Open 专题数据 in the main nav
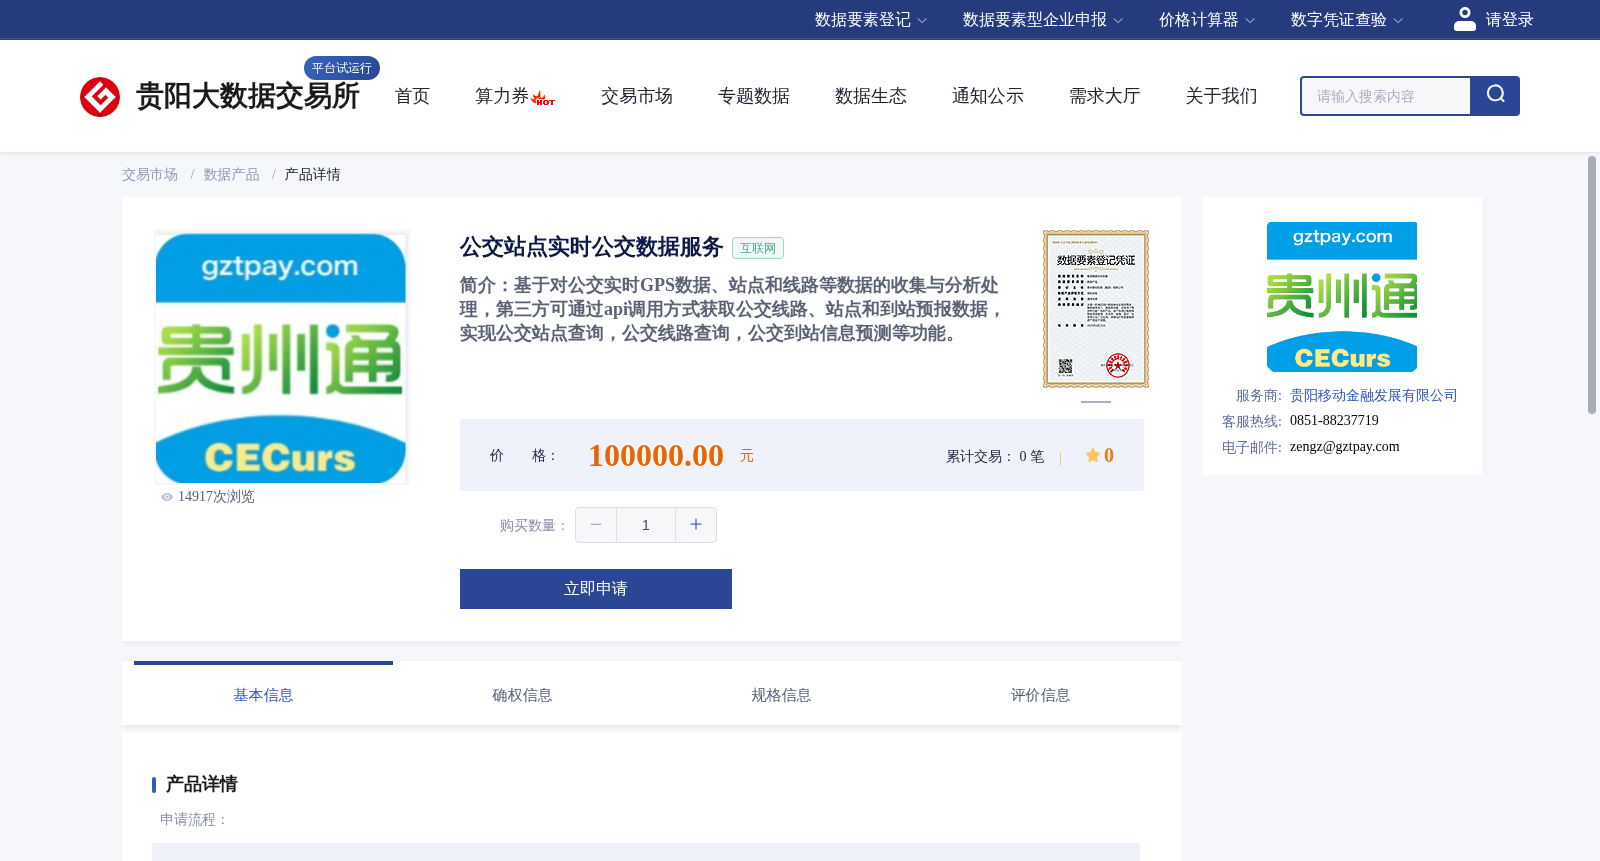 click(x=754, y=96)
